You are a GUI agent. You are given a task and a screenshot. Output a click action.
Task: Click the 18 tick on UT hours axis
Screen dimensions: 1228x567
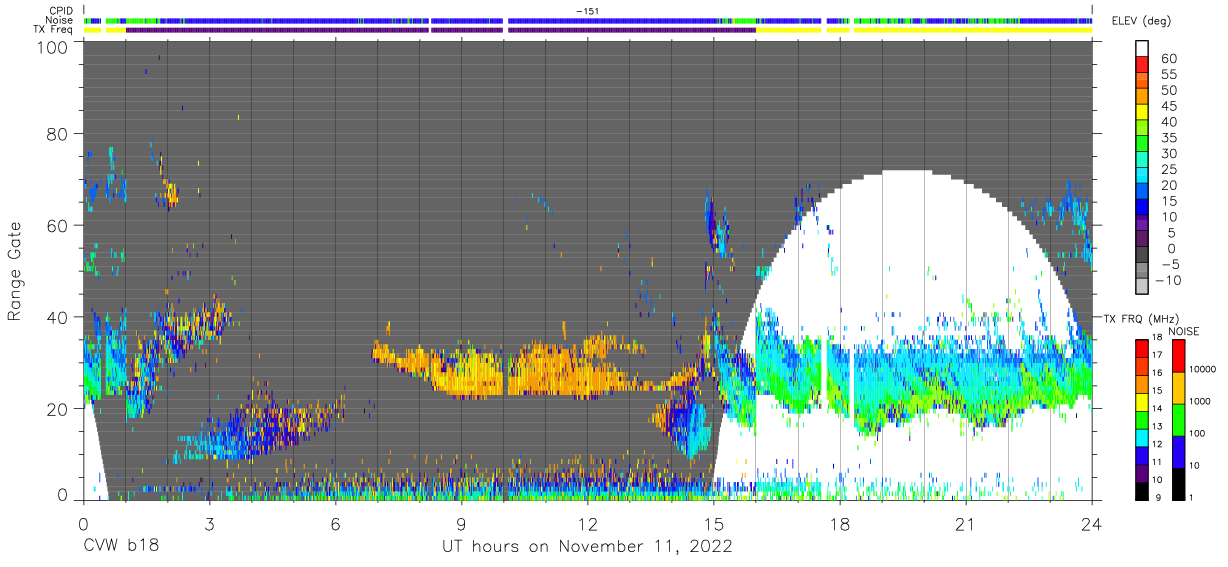pyautogui.click(x=839, y=524)
